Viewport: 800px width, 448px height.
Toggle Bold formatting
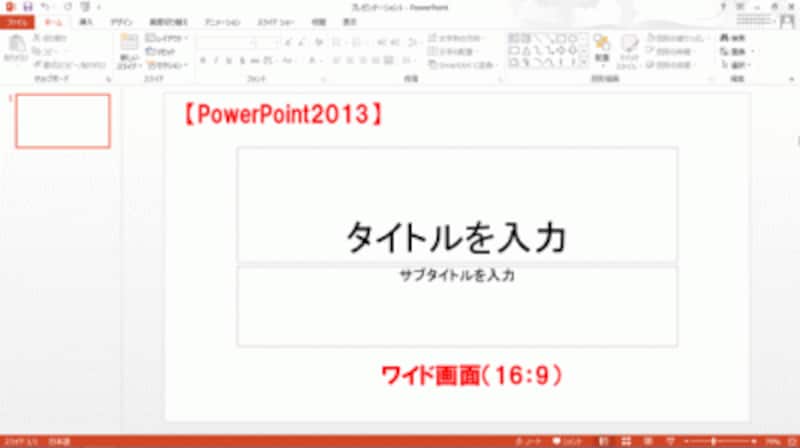click(x=203, y=61)
